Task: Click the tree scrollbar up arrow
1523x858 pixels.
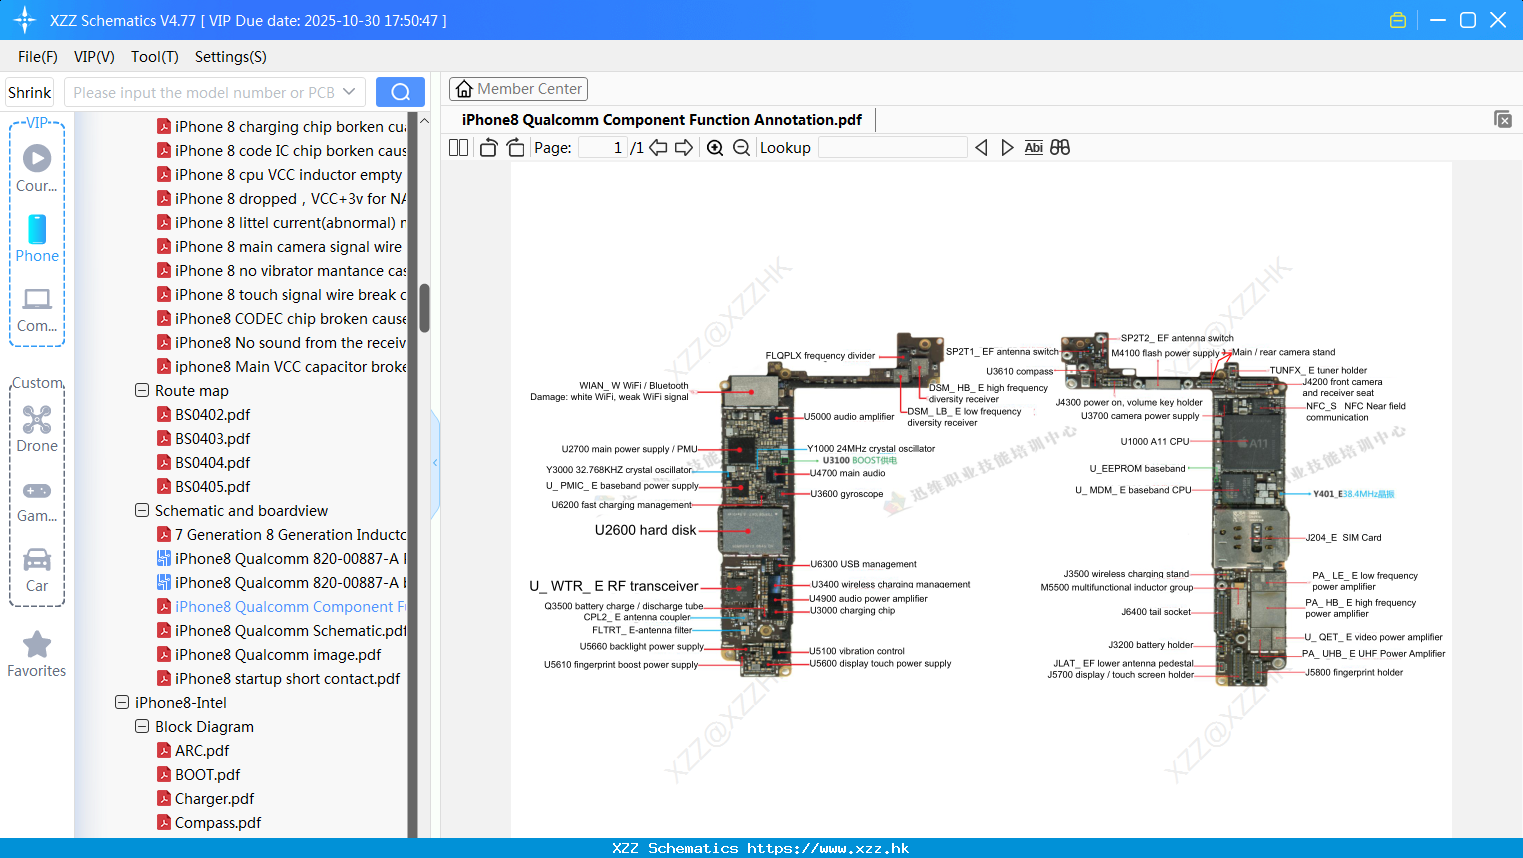Action: [x=424, y=121]
